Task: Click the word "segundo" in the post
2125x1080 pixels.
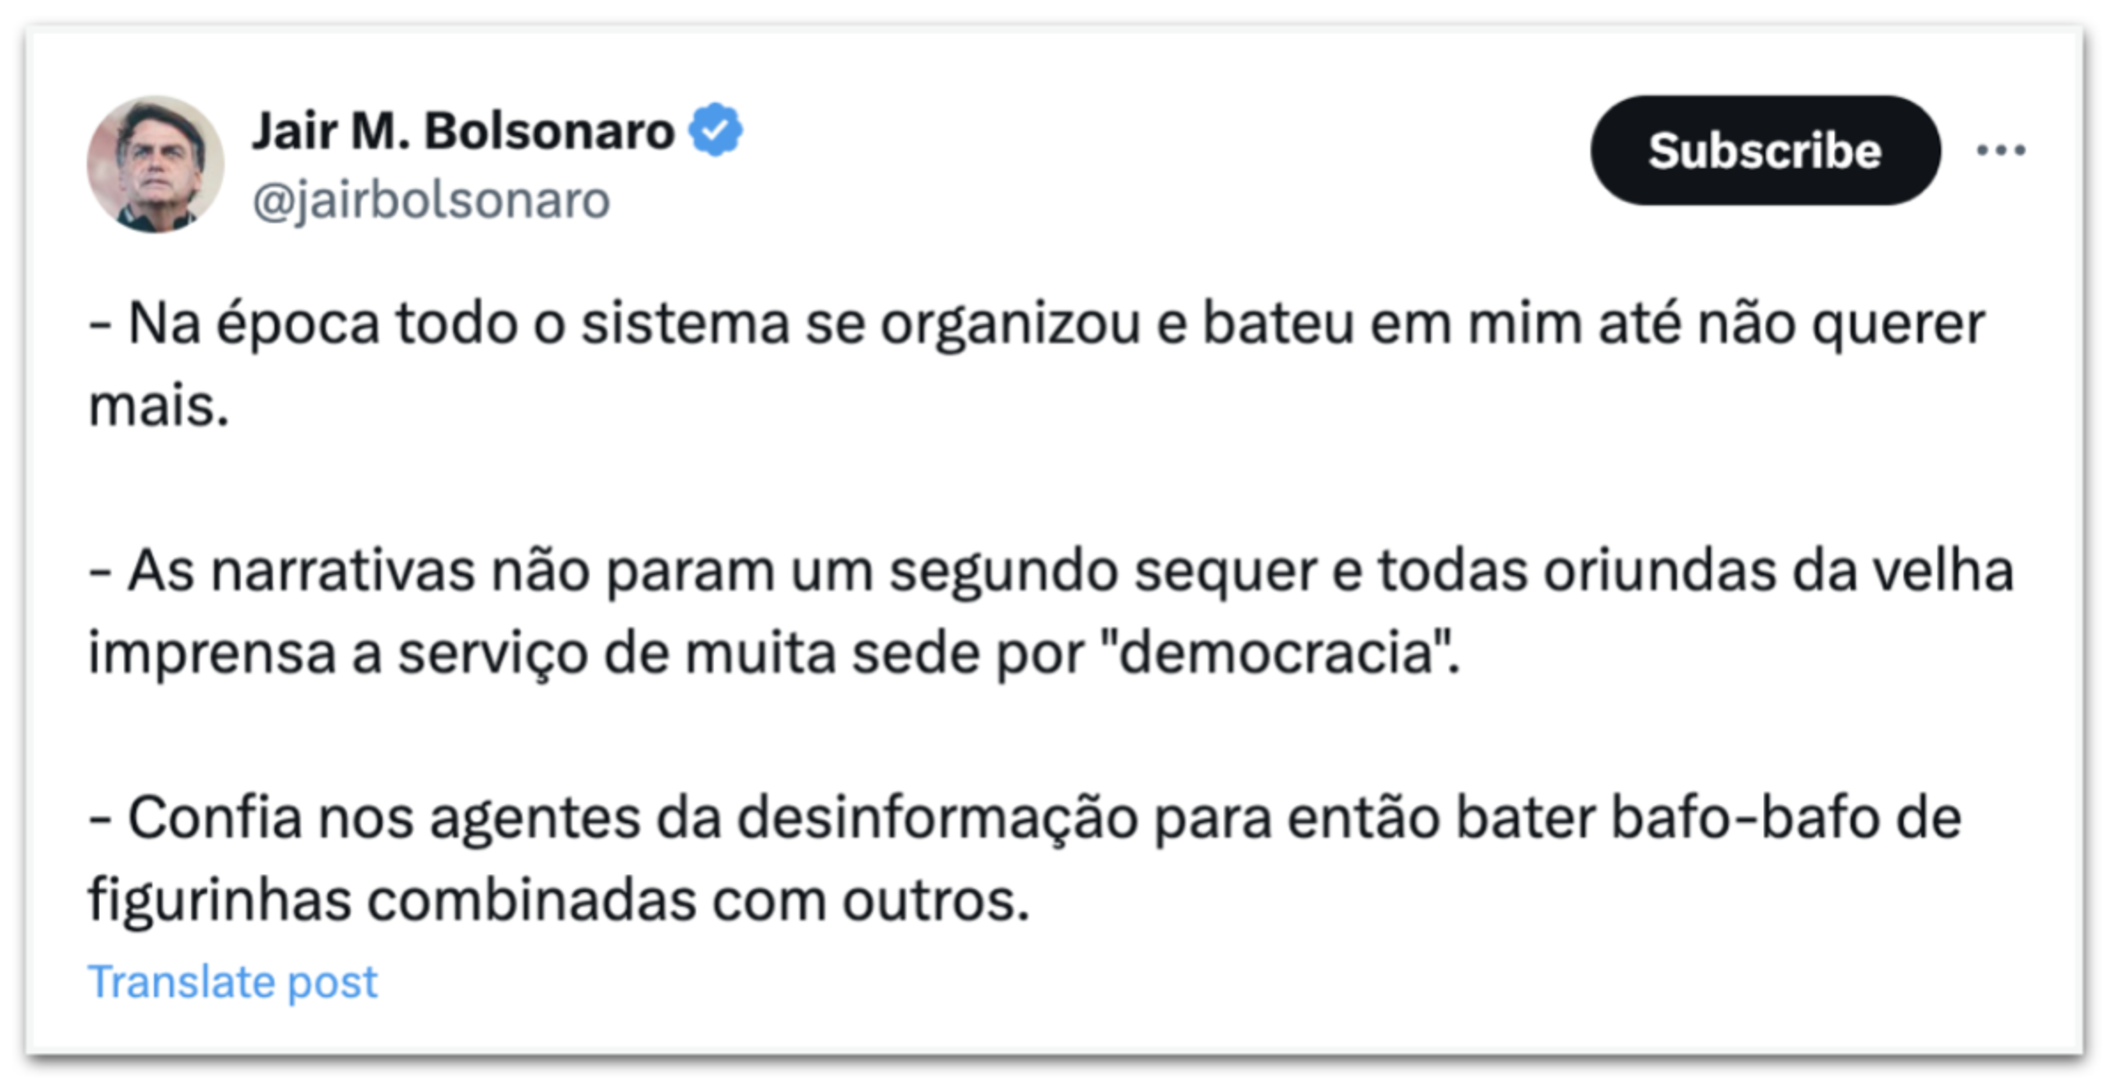Action: 1003,571
